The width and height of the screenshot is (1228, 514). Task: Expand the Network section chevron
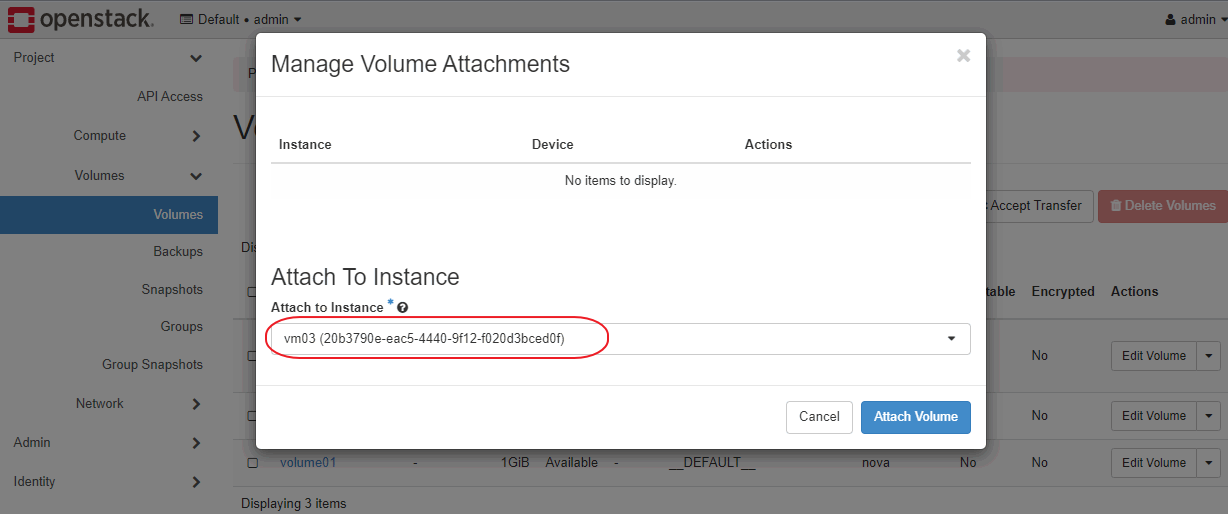click(x=196, y=404)
